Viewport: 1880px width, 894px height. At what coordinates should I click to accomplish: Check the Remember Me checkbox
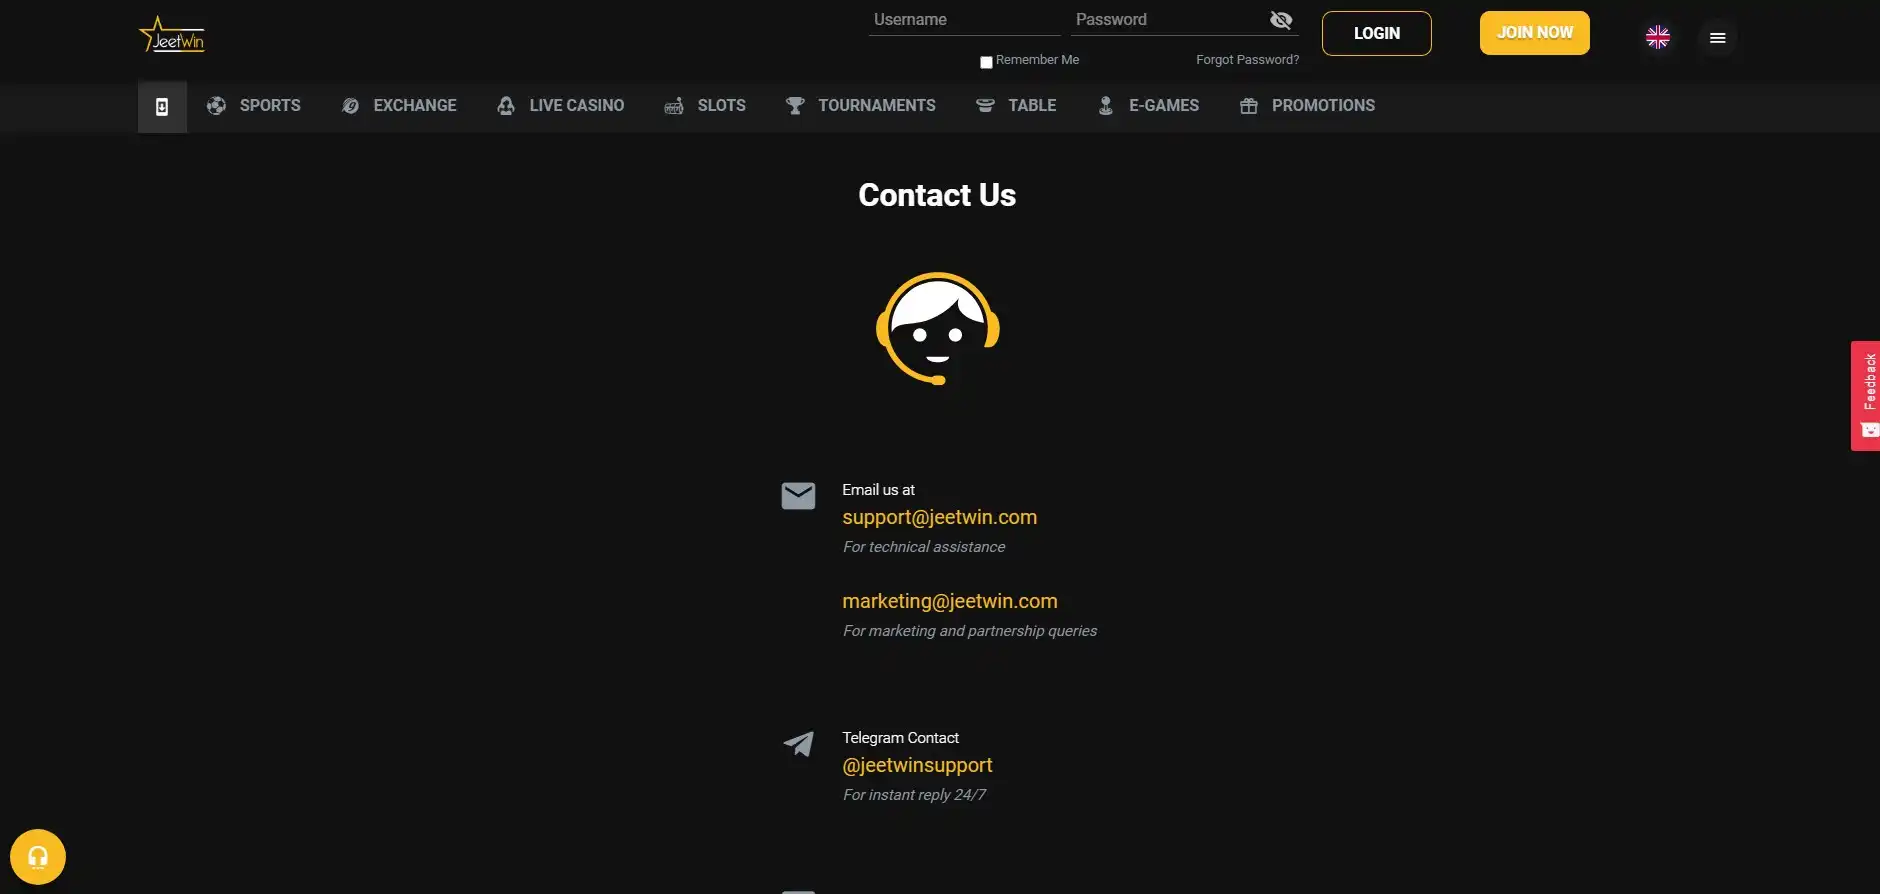coord(986,62)
